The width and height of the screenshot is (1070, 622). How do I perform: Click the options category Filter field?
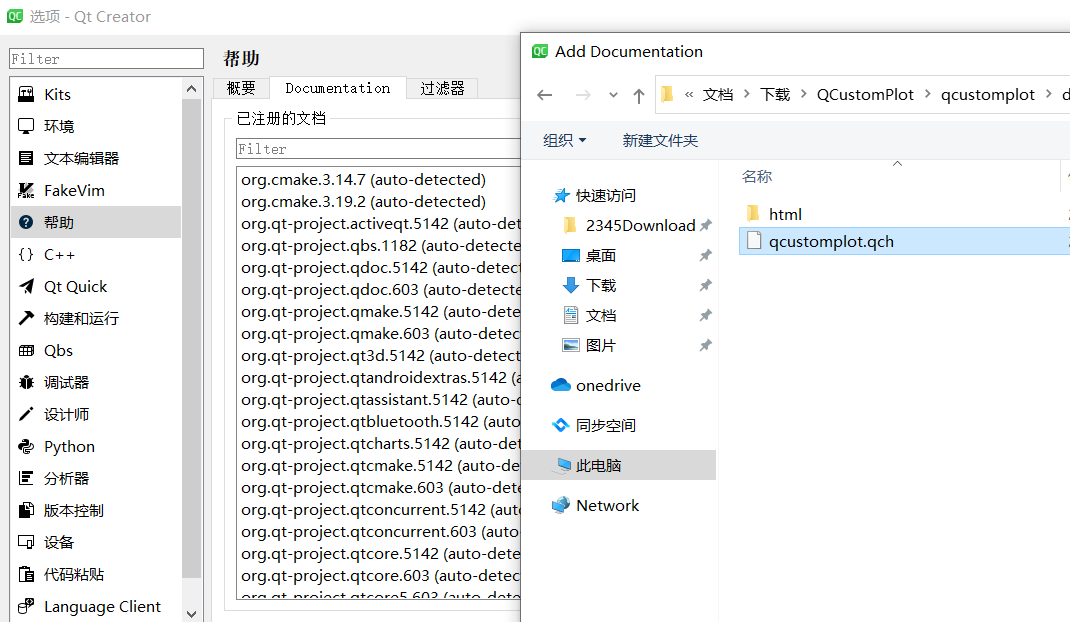106,59
